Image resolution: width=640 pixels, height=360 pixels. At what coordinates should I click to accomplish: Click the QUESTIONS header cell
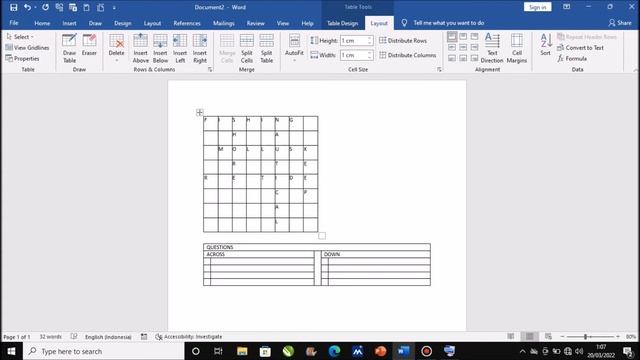pos(317,247)
